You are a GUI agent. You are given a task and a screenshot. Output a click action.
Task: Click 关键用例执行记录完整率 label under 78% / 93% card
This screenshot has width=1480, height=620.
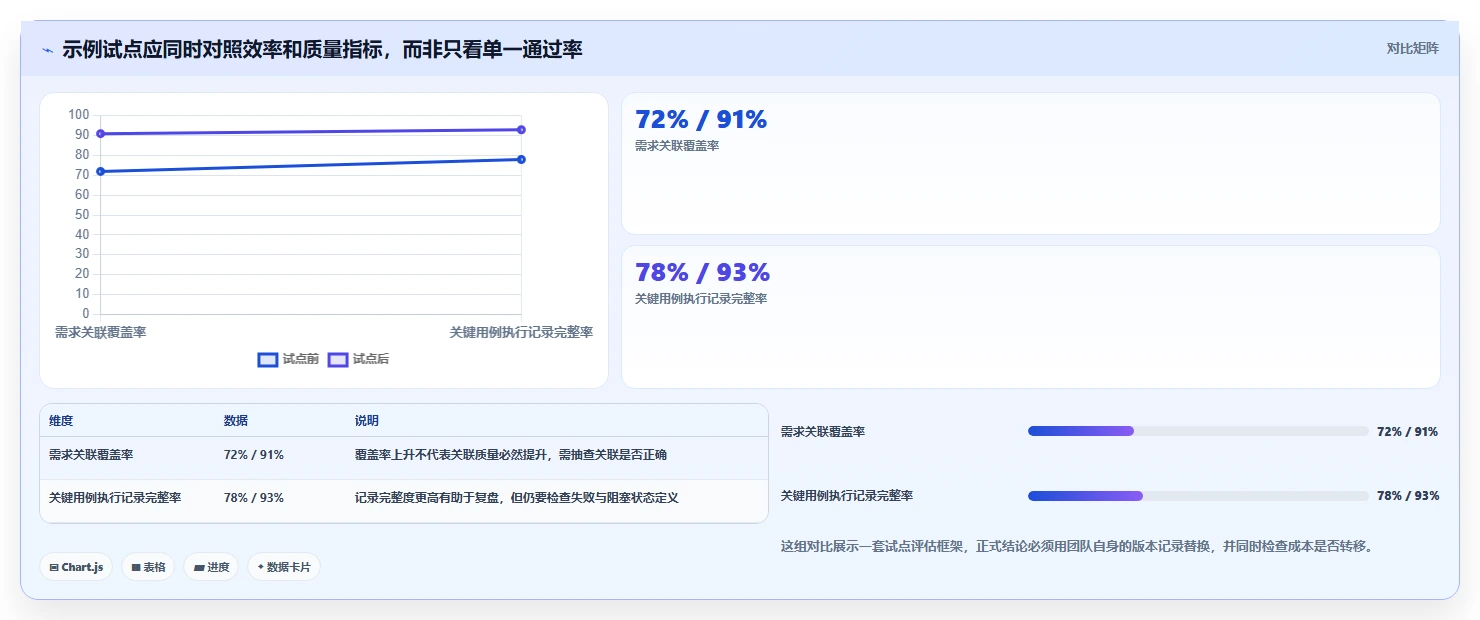click(701, 299)
